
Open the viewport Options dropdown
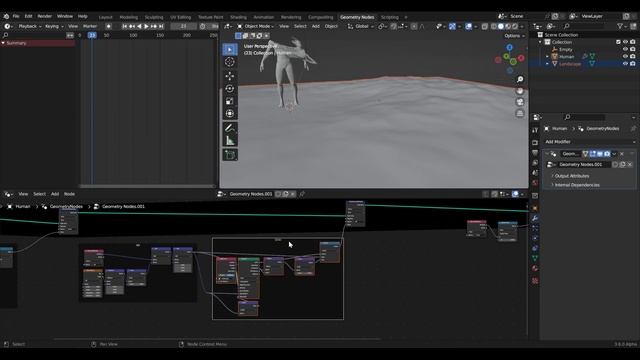514,36
